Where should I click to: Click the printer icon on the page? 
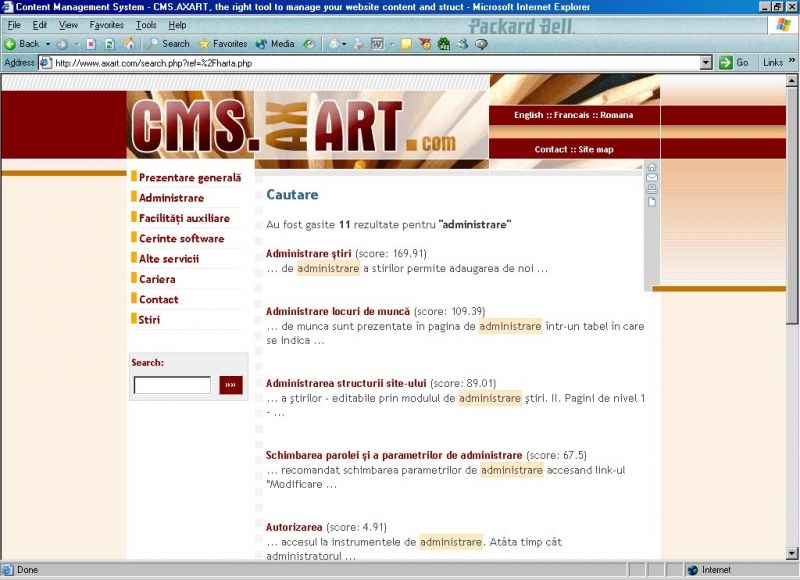pos(652,190)
